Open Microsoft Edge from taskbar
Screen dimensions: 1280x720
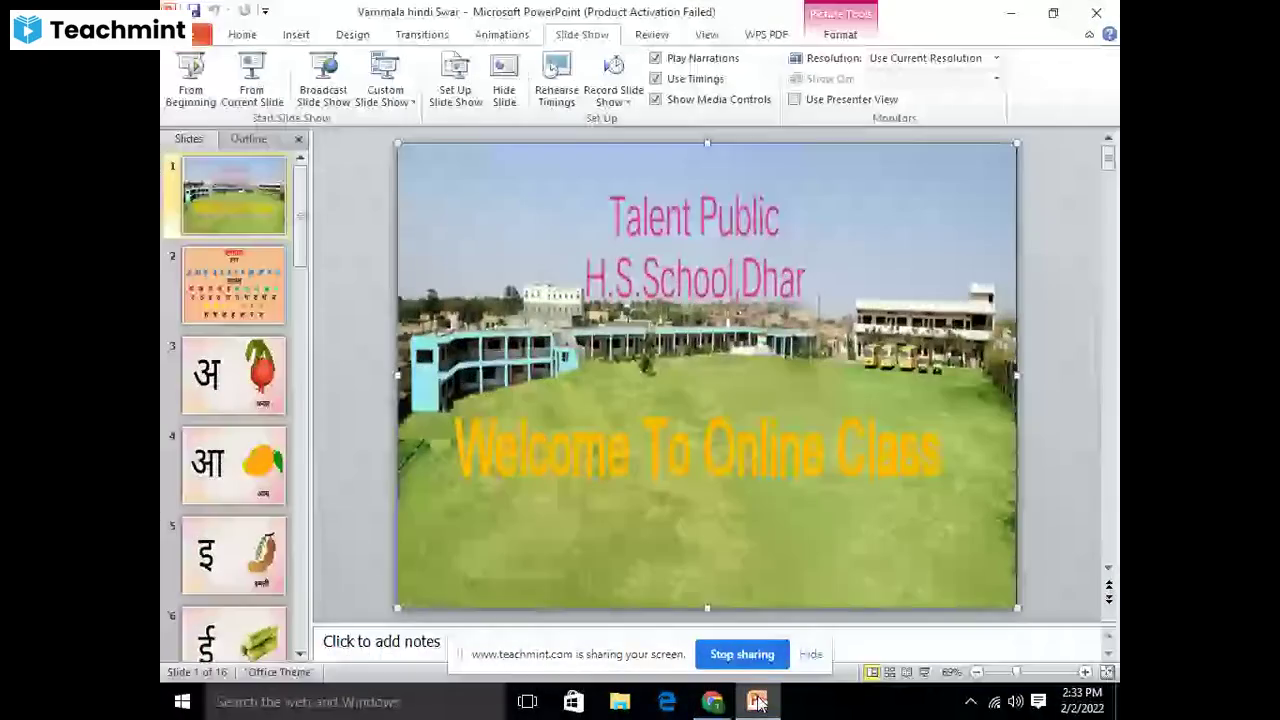666,702
